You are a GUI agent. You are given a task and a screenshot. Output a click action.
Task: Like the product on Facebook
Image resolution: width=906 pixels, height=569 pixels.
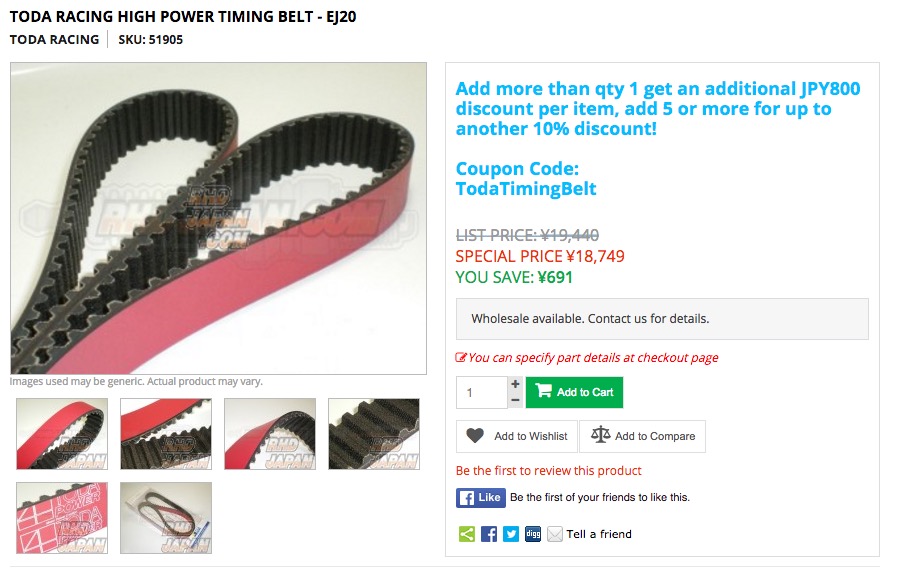tap(481, 497)
